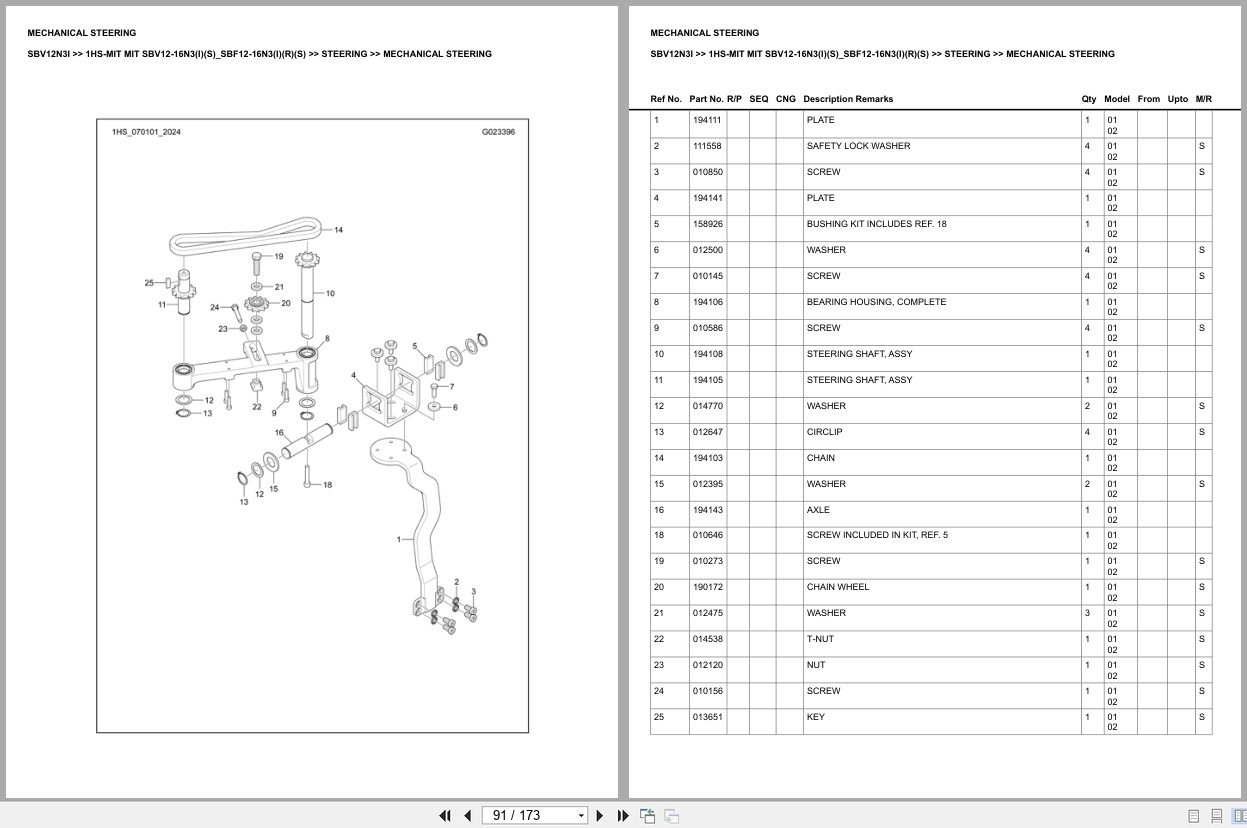Click part number 014538
1247x828 pixels.
click(x=707, y=639)
